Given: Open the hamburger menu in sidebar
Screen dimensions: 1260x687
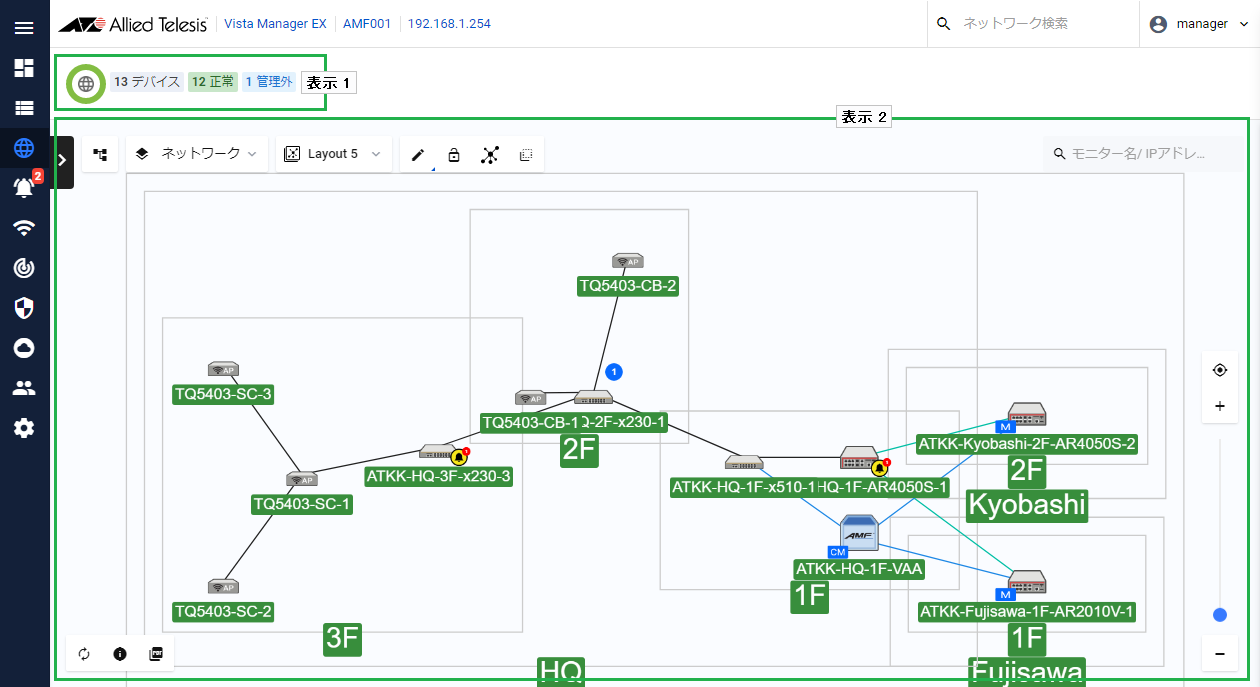Looking at the screenshot, I should [x=24, y=28].
